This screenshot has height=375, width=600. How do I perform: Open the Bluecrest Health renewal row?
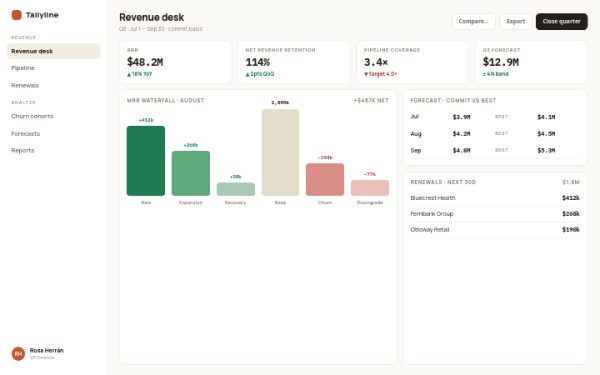pos(495,198)
